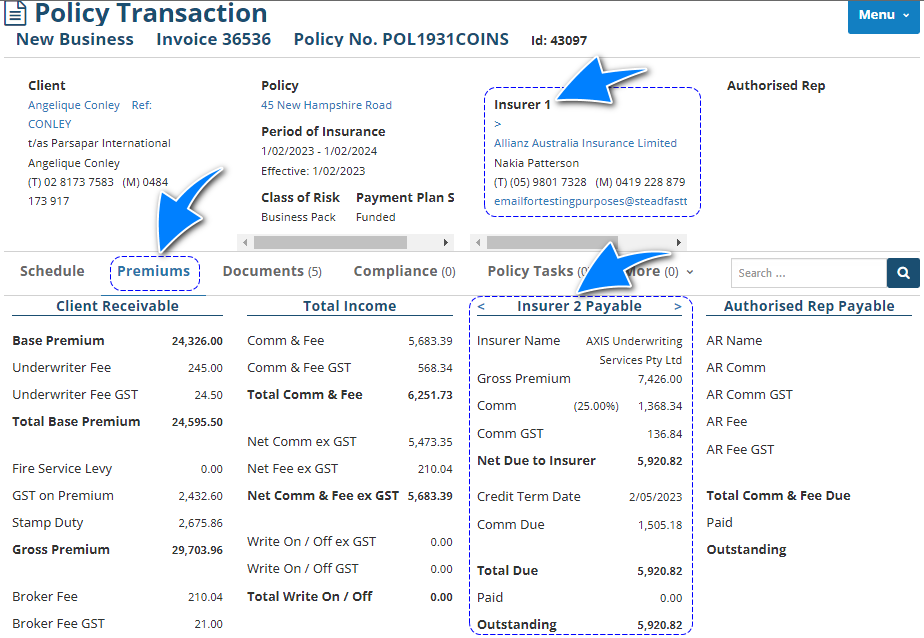Open 45 New Hampshire Road policy link
Image resolution: width=924 pixels, height=638 pixels.
pos(326,105)
